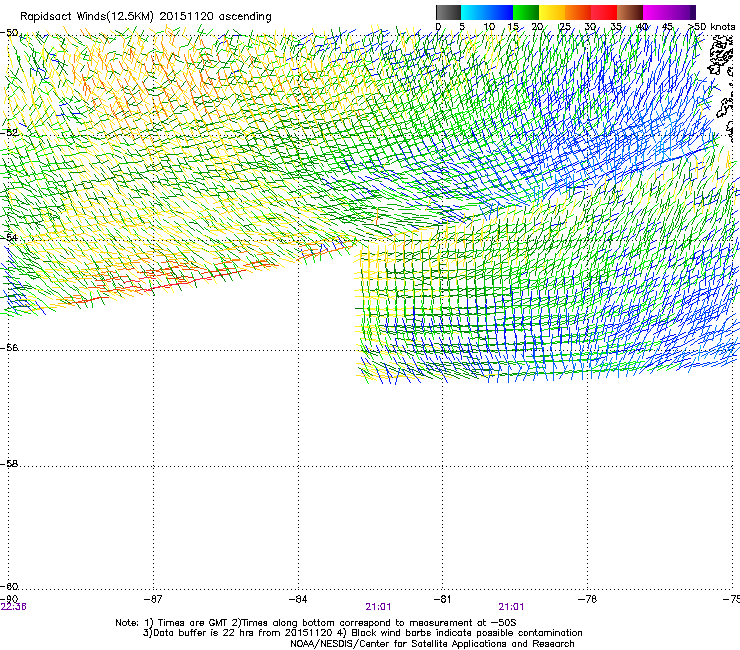Pick the orange 25-30 knots legend segment
The height and width of the screenshot is (650, 740).
tap(578, 12)
